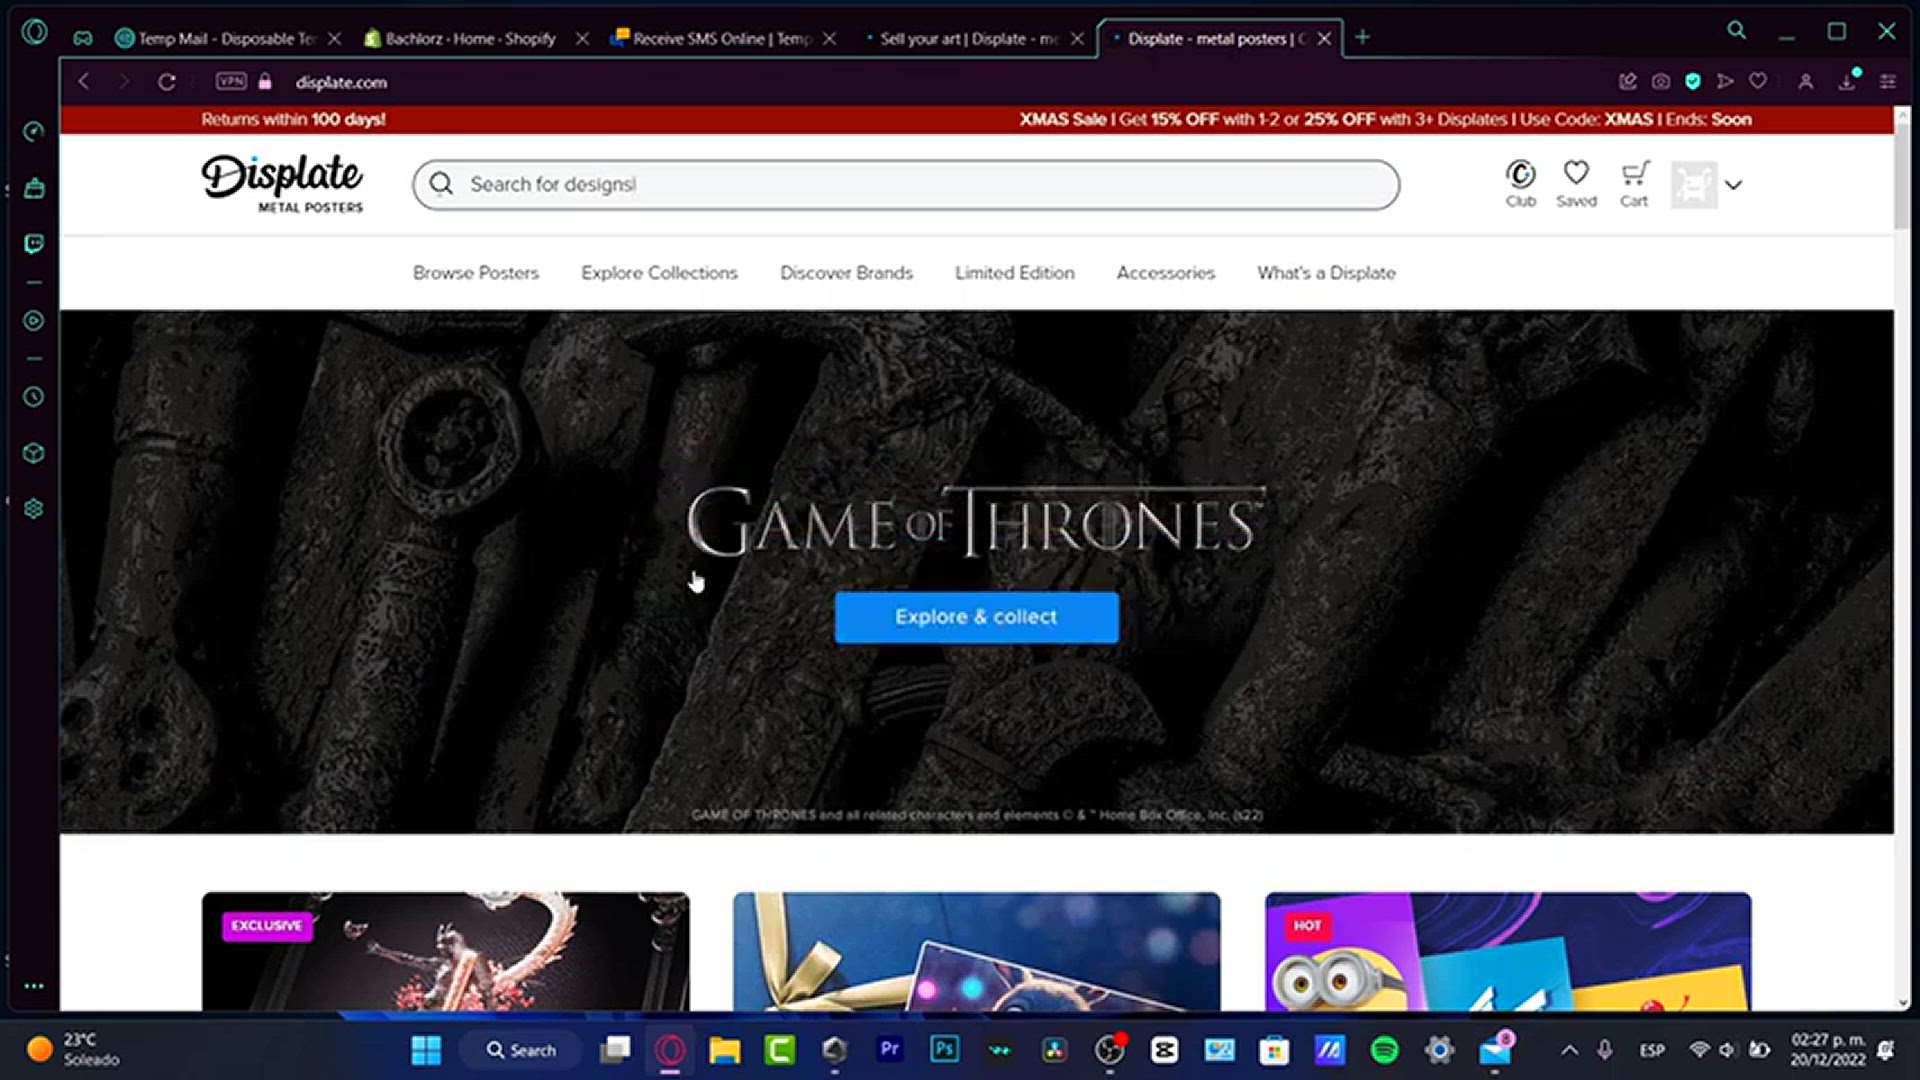Click the site padlock security icon
Viewport: 1920px width, 1080px height.
pyautogui.click(x=265, y=82)
